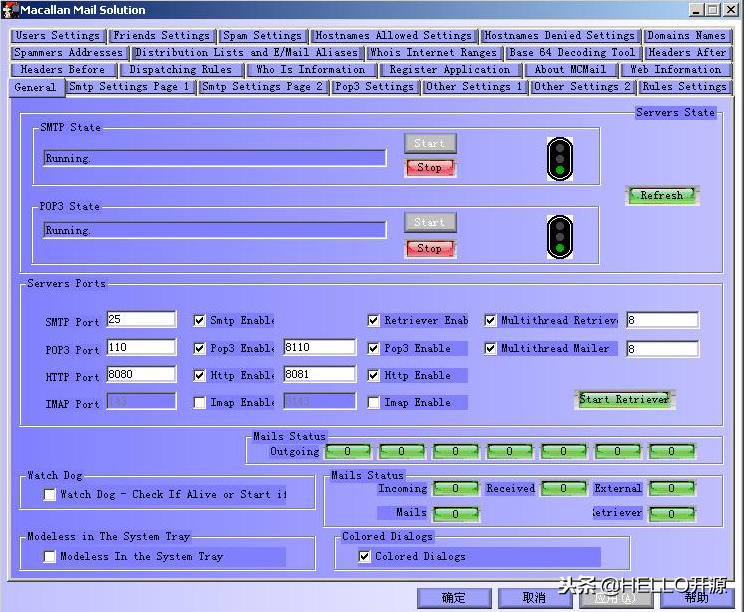Open the Friends Settings tab
This screenshot has width=744, height=612.
[x=161, y=36]
